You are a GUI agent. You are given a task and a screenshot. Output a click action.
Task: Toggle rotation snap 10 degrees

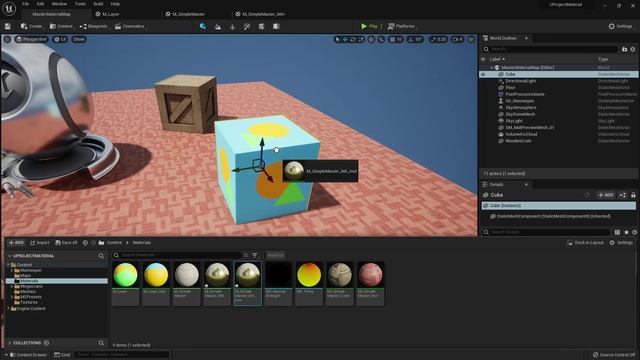click(x=415, y=40)
